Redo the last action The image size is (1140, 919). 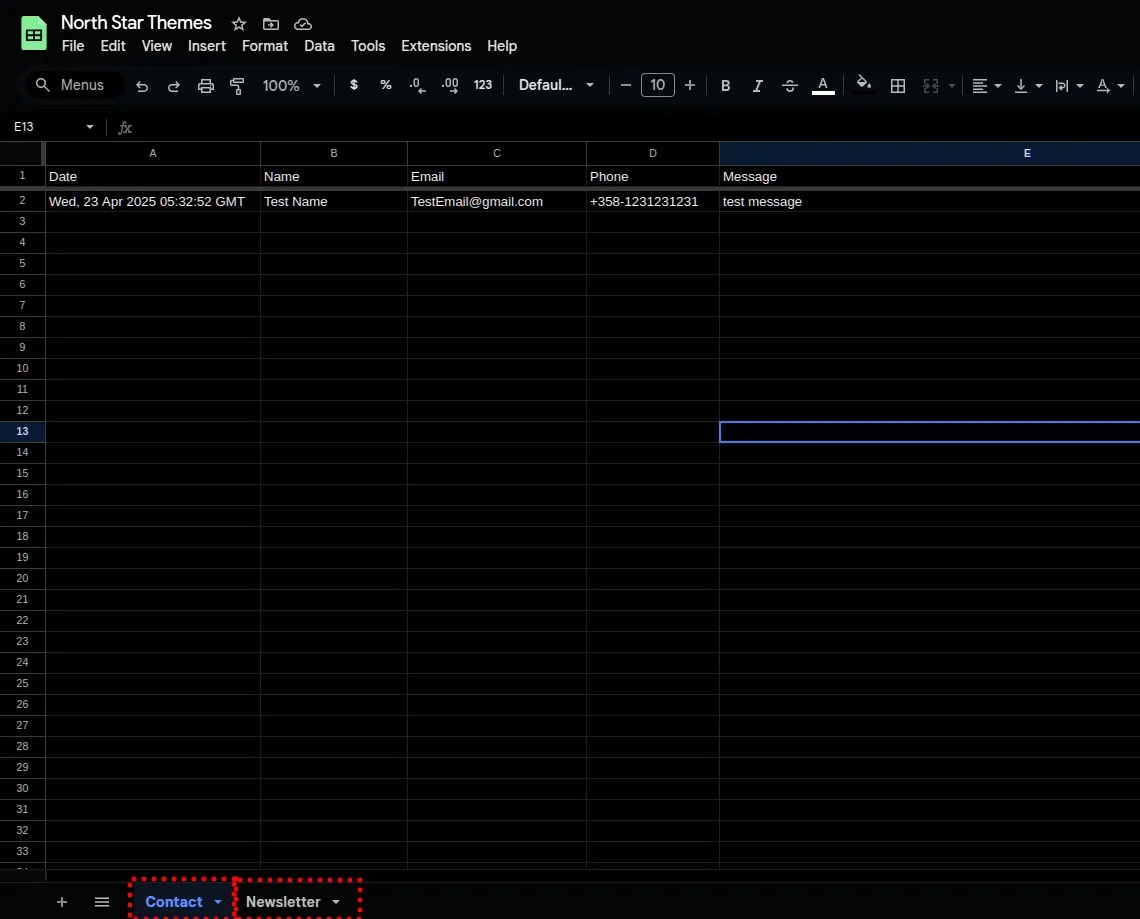tap(174, 86)
